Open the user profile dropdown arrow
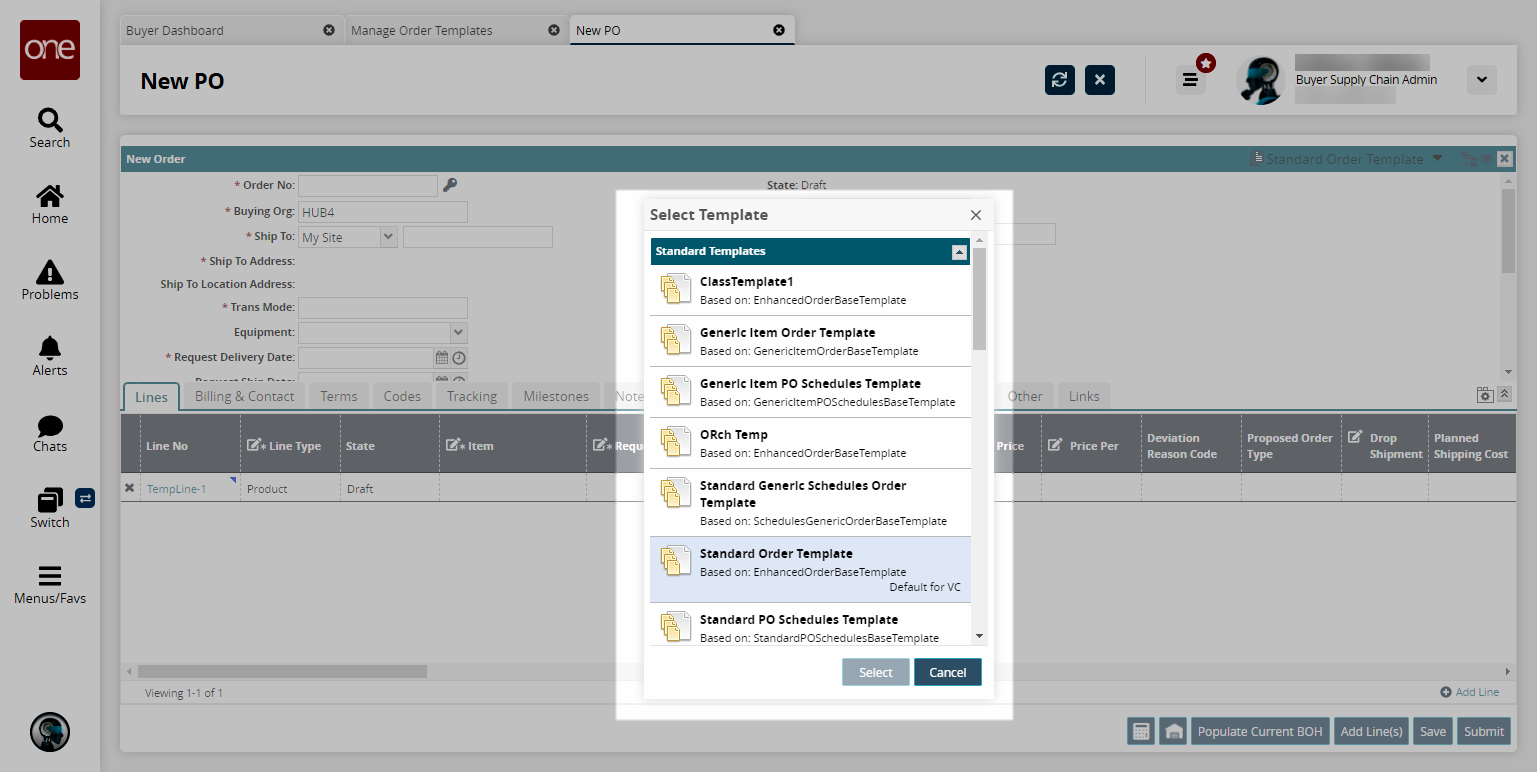Screen dimensions: 1537x772 1481,80
